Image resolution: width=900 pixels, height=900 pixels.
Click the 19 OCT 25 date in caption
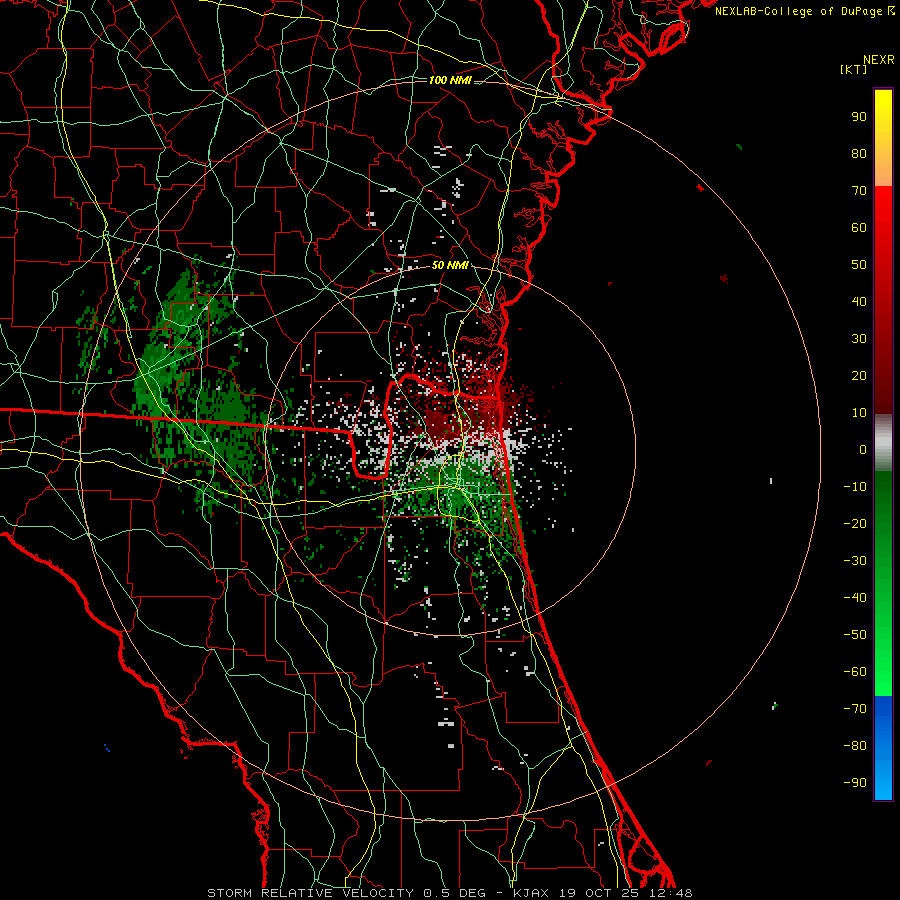598,893
